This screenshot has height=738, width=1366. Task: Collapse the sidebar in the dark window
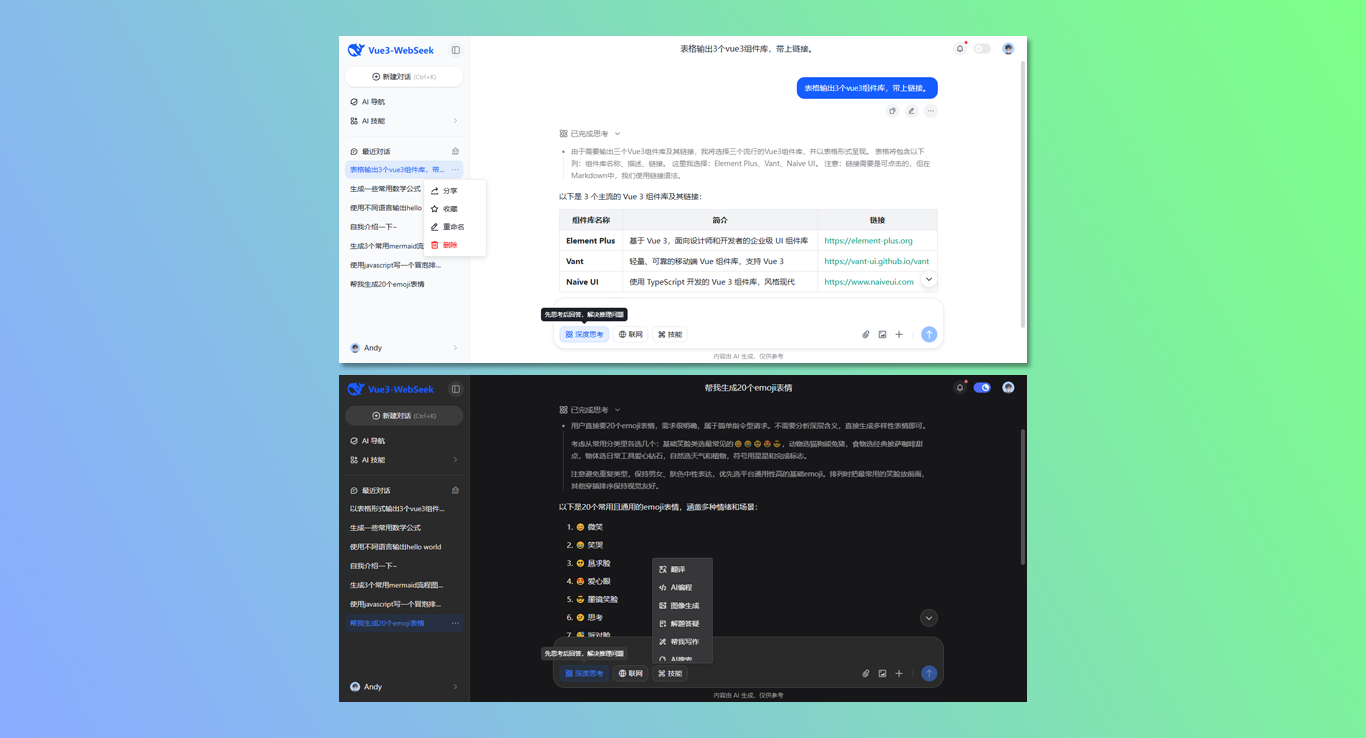456,389
